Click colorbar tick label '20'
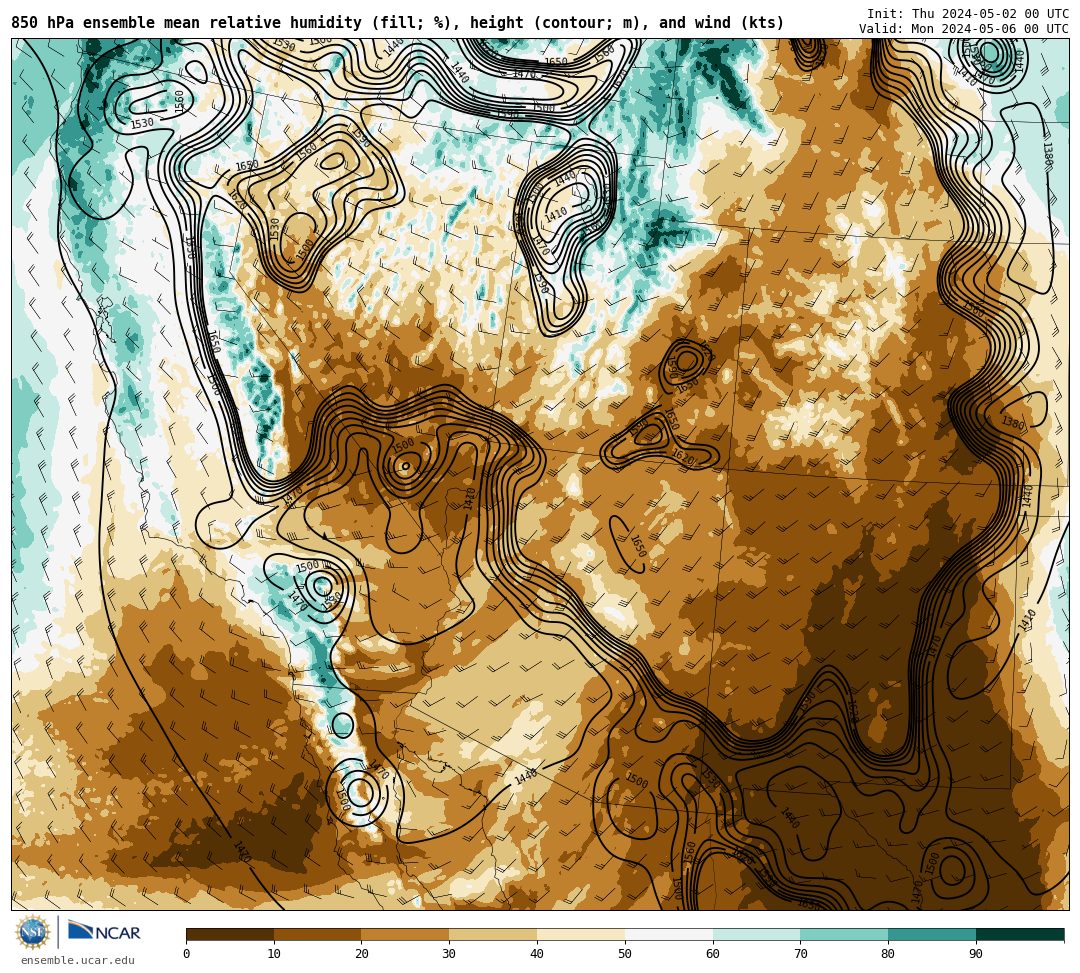Screen dimensions: 1080x973 362,954
